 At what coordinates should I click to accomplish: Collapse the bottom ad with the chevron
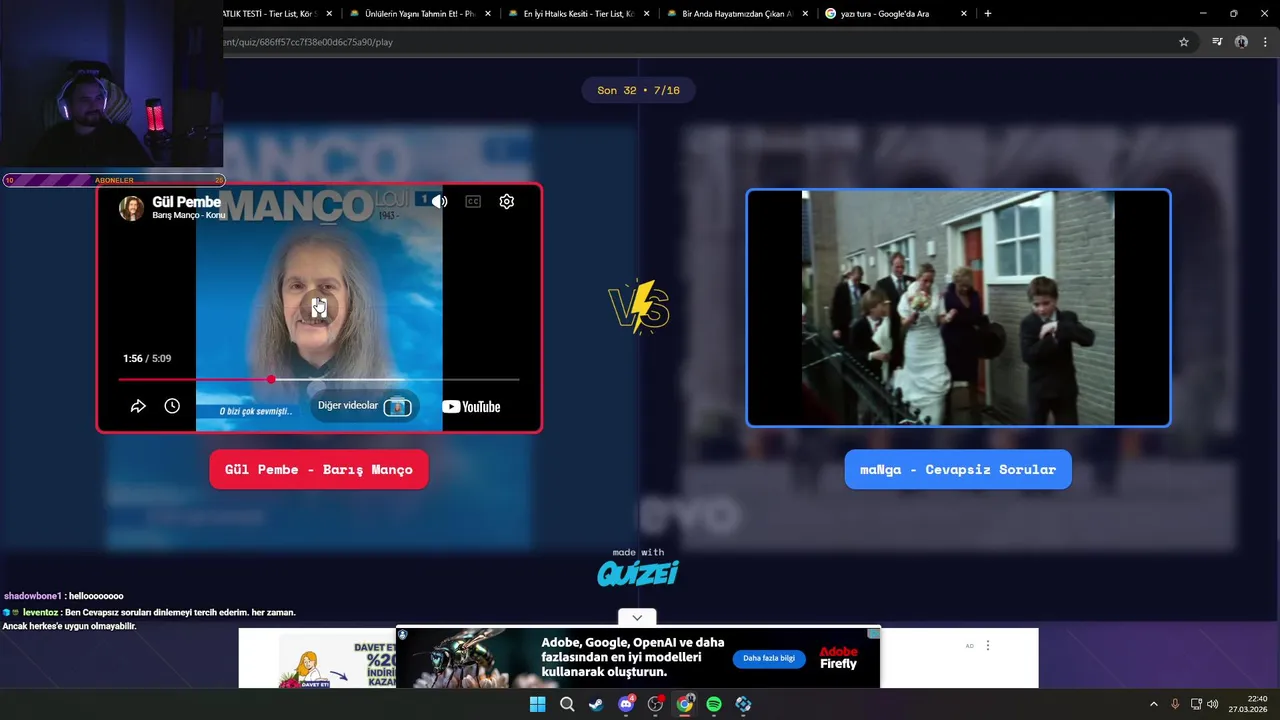tap(637, 617)
